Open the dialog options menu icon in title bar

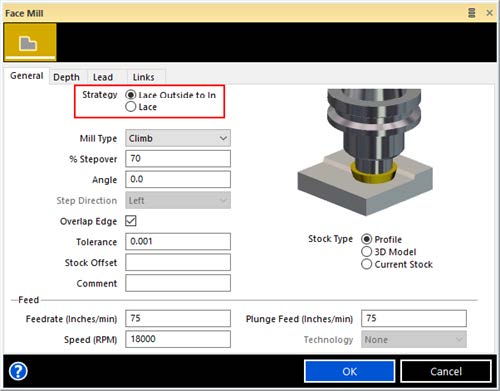point(471,13)
